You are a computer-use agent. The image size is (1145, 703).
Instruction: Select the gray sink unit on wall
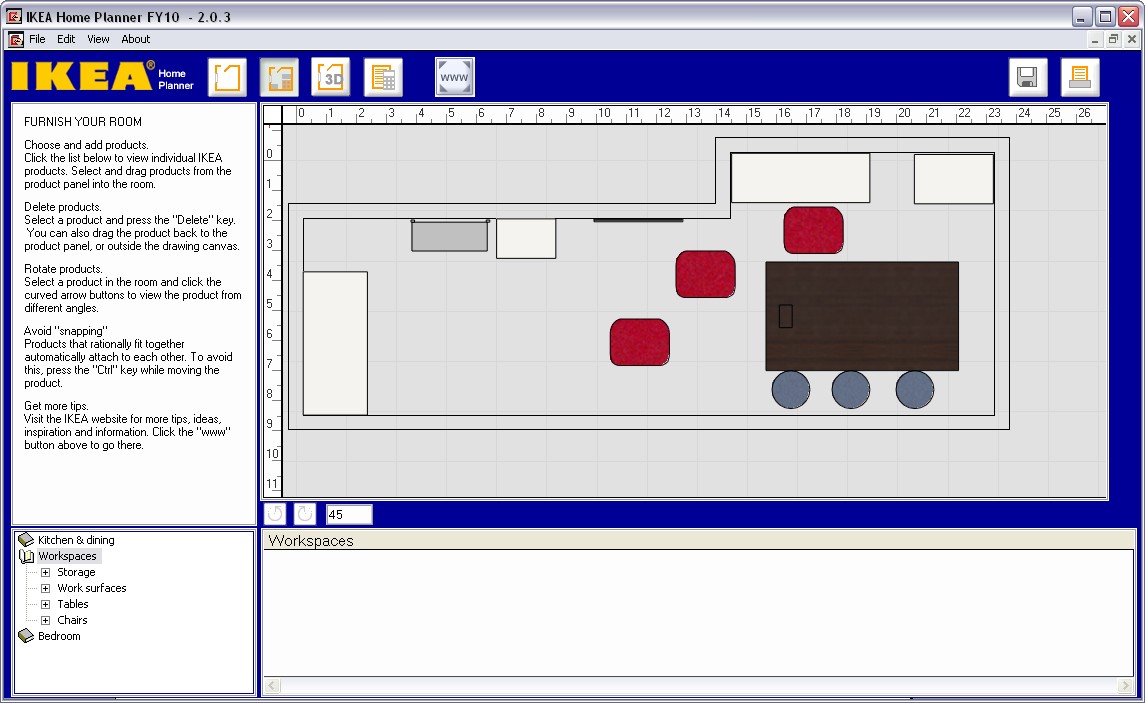click(x=450, y=235)
